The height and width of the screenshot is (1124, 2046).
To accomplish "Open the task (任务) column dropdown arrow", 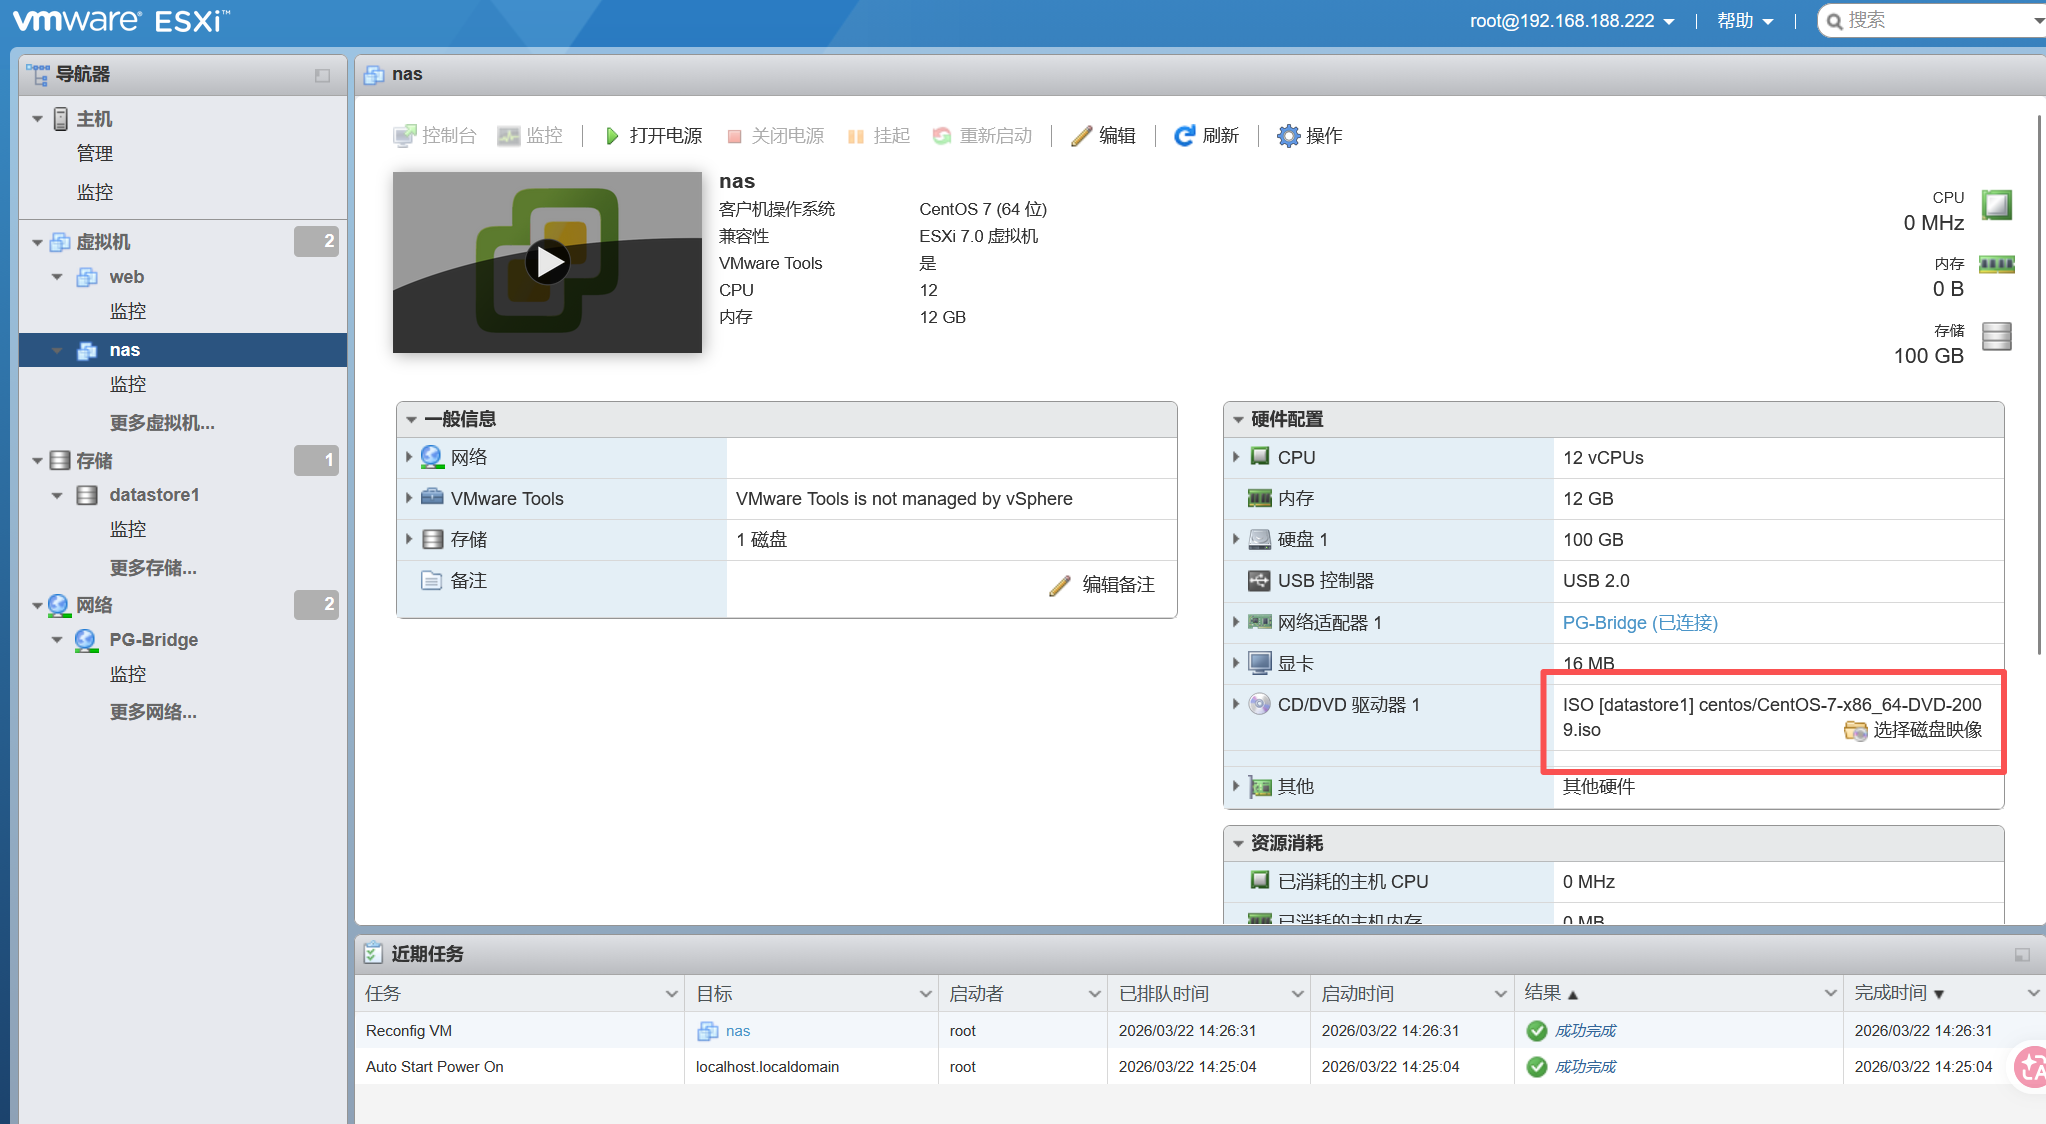I will (x=671, y=994).
